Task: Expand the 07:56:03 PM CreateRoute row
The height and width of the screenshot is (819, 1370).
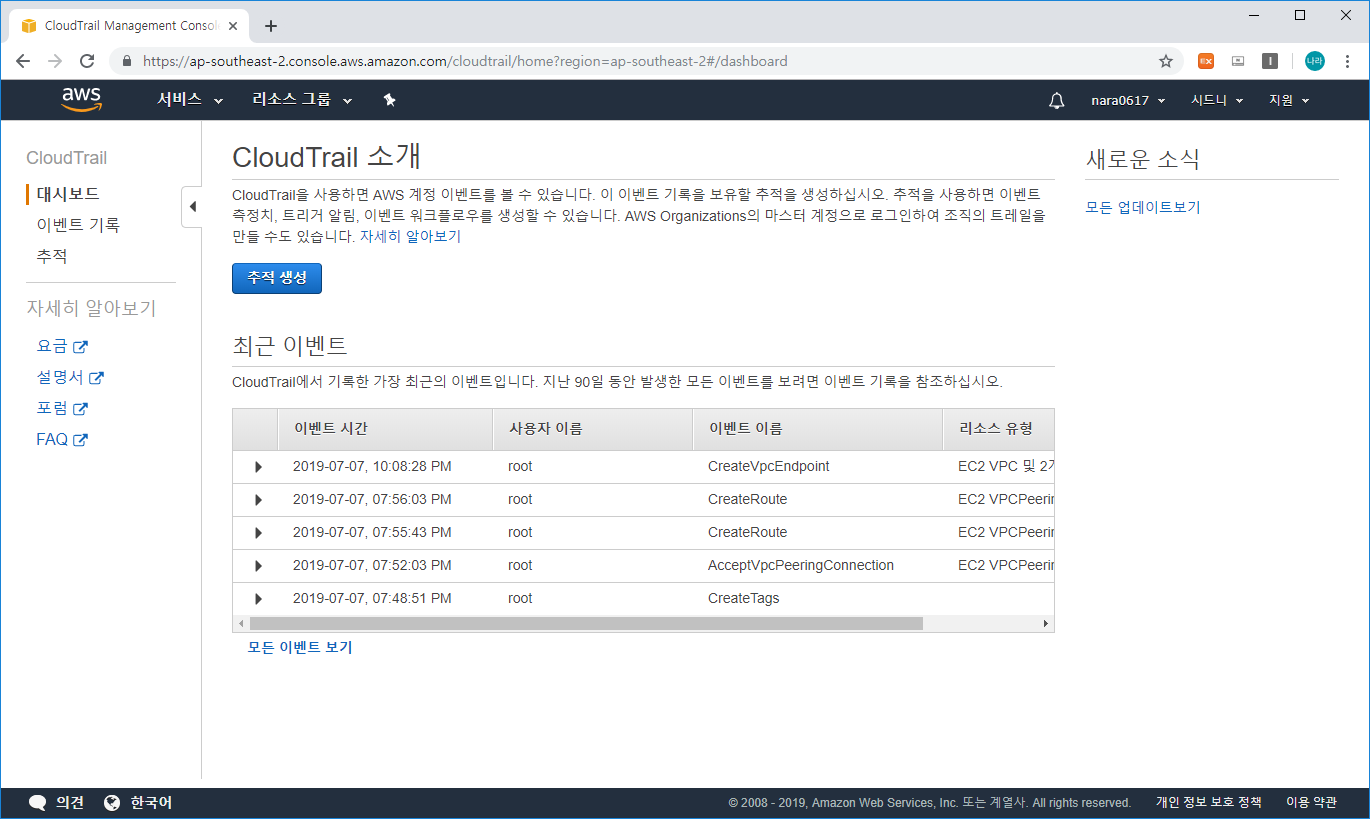Action: click(258, 500)
